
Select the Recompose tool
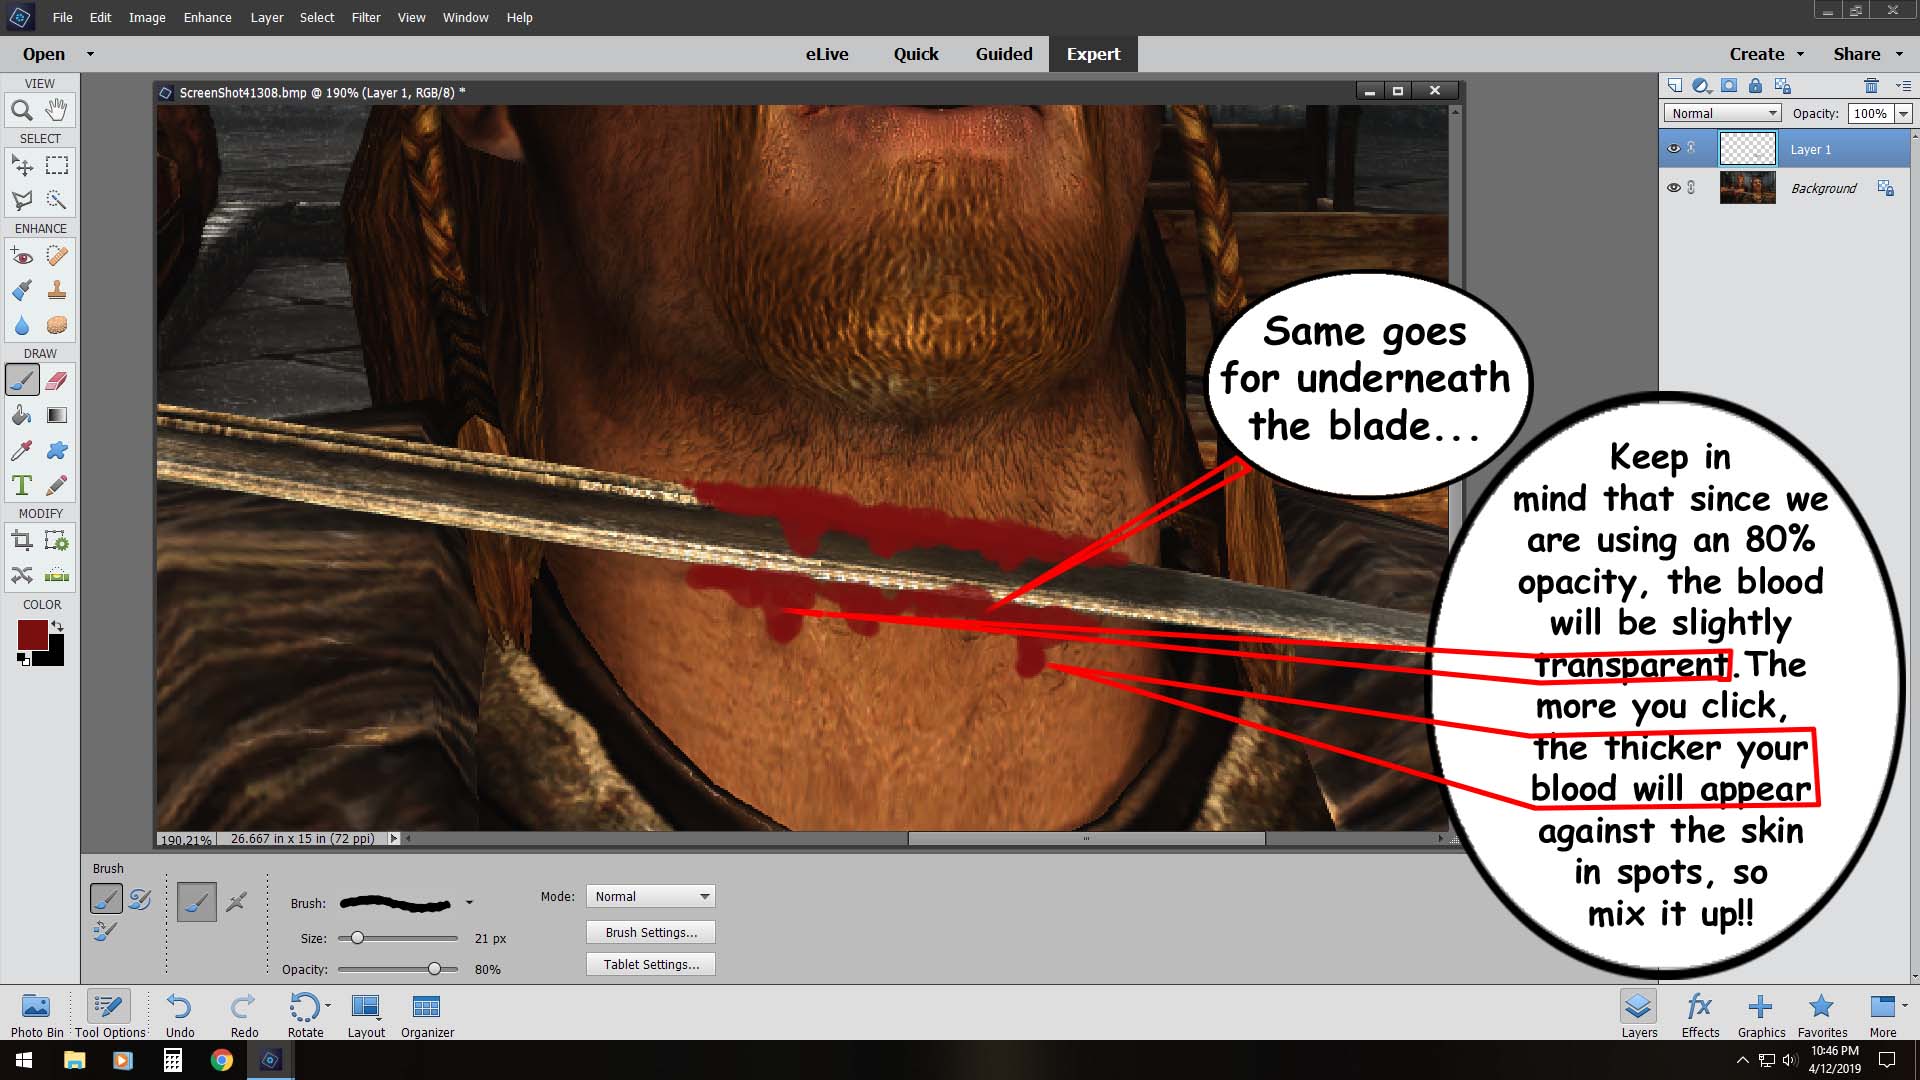pos(57,541)
